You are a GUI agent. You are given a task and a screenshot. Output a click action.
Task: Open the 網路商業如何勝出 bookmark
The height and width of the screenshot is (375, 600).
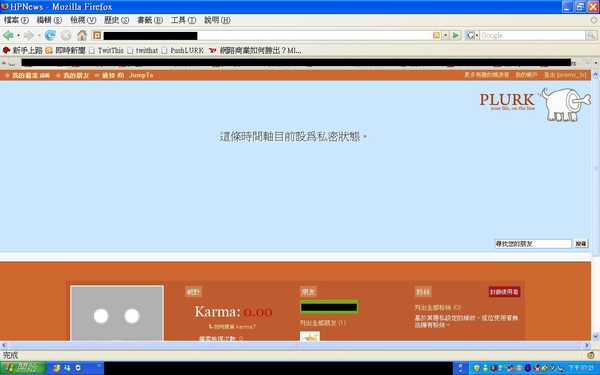[255, 50]
